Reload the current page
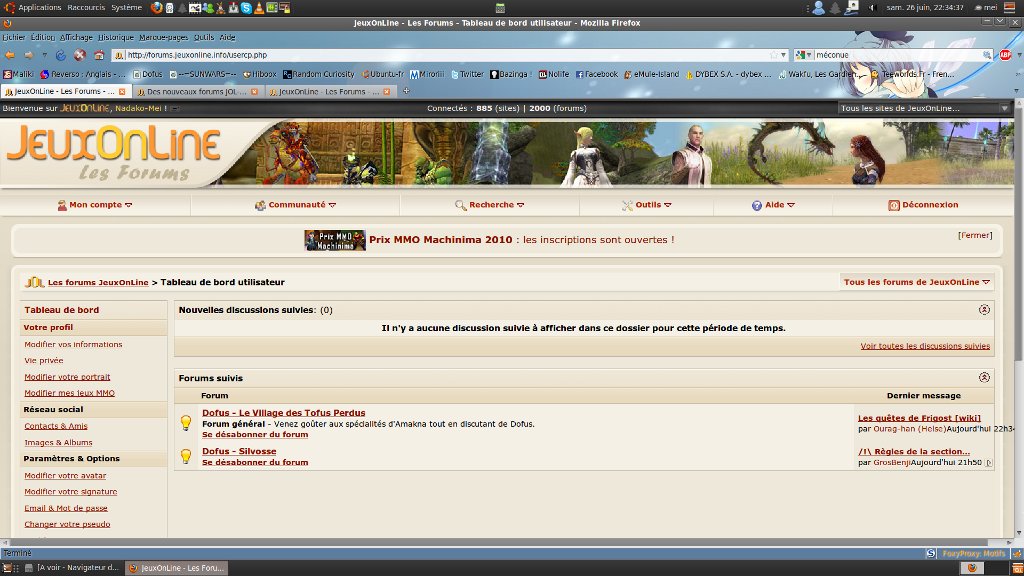The height and width of the screenshot is (576, 1024). [x=61, y=55]
